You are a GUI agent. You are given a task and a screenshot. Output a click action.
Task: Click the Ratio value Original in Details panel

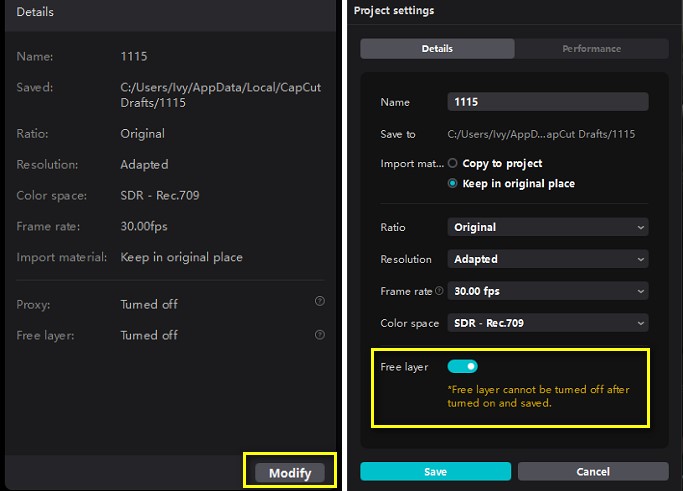coord(143,133)
